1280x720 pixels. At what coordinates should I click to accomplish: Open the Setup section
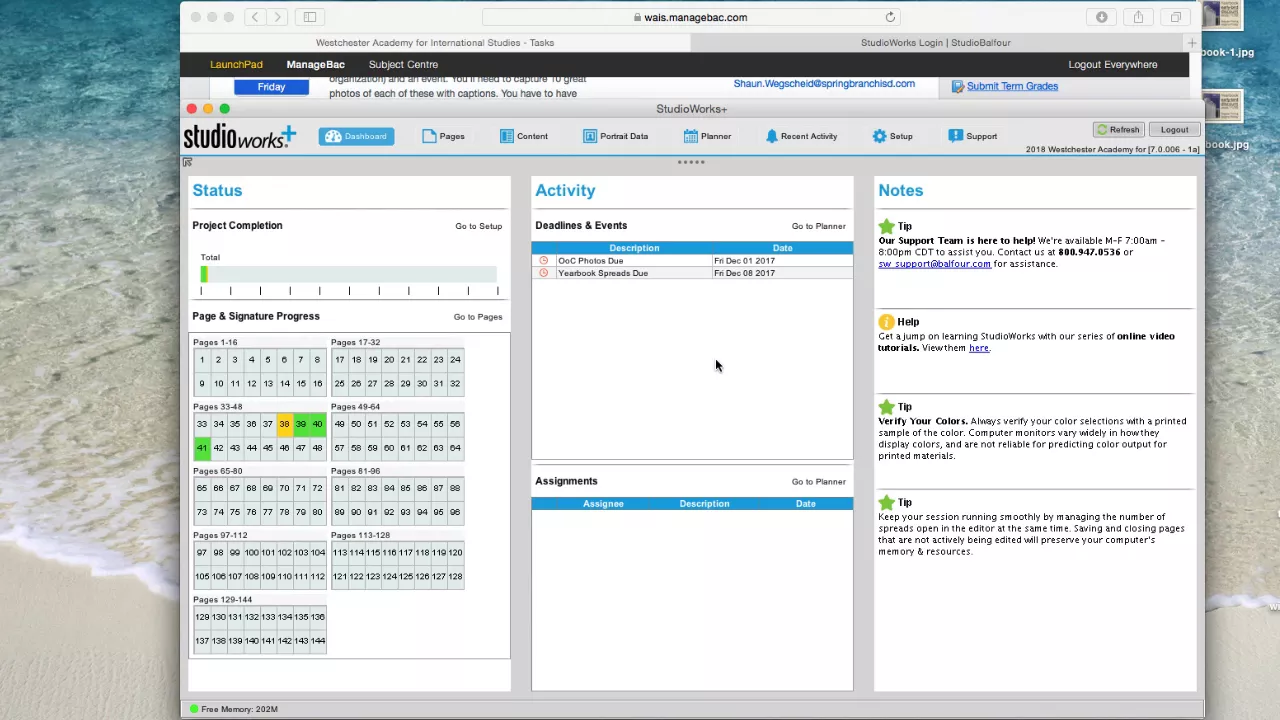coord(892,136)
